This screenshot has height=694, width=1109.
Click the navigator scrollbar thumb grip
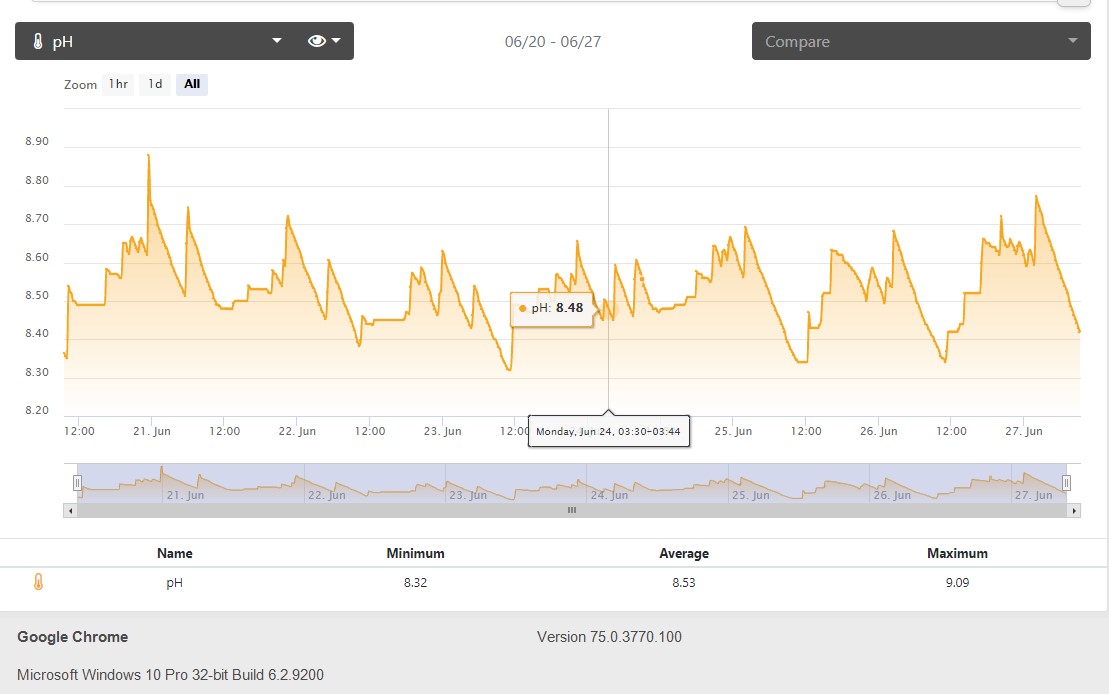pos(571,510)
